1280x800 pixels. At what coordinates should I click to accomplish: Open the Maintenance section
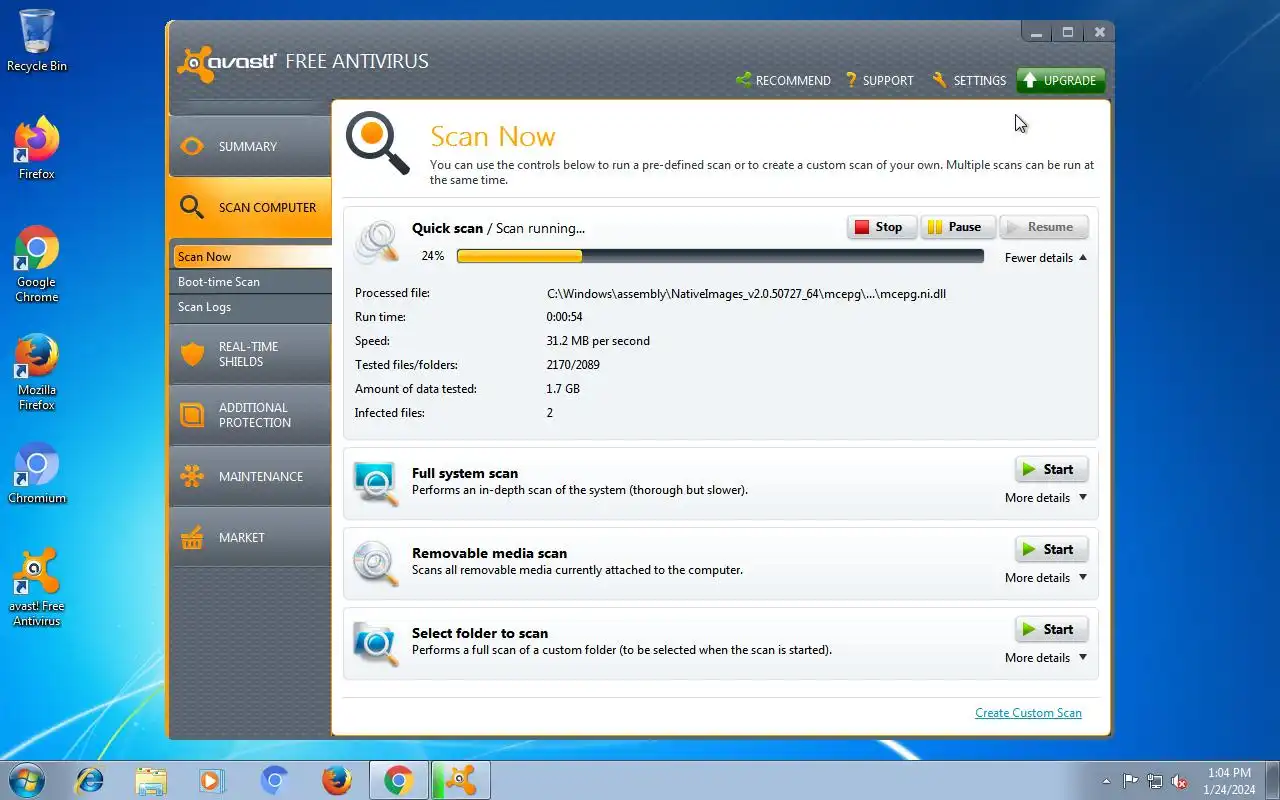(x=250, y=476)
